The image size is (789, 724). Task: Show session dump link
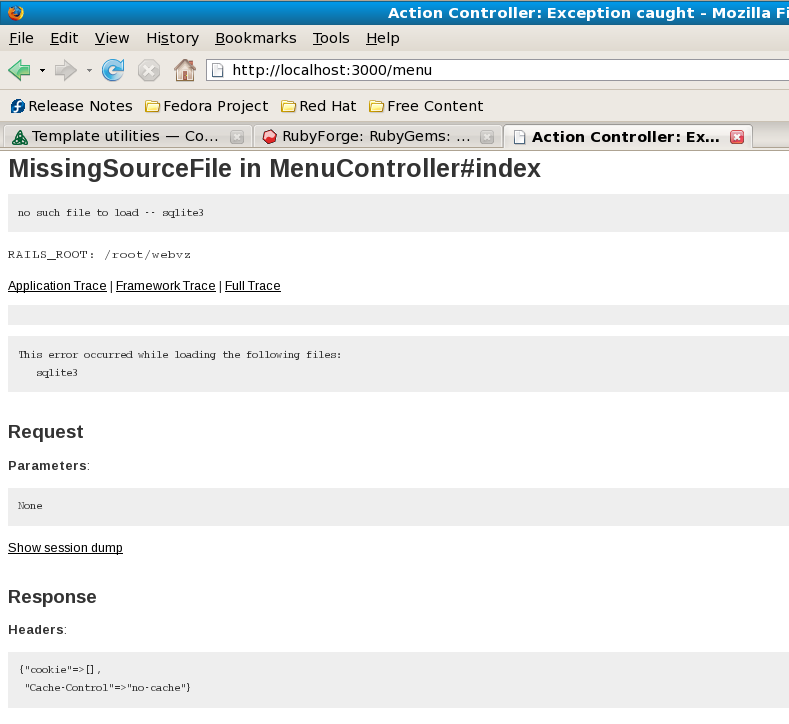[x=65, y=548]
